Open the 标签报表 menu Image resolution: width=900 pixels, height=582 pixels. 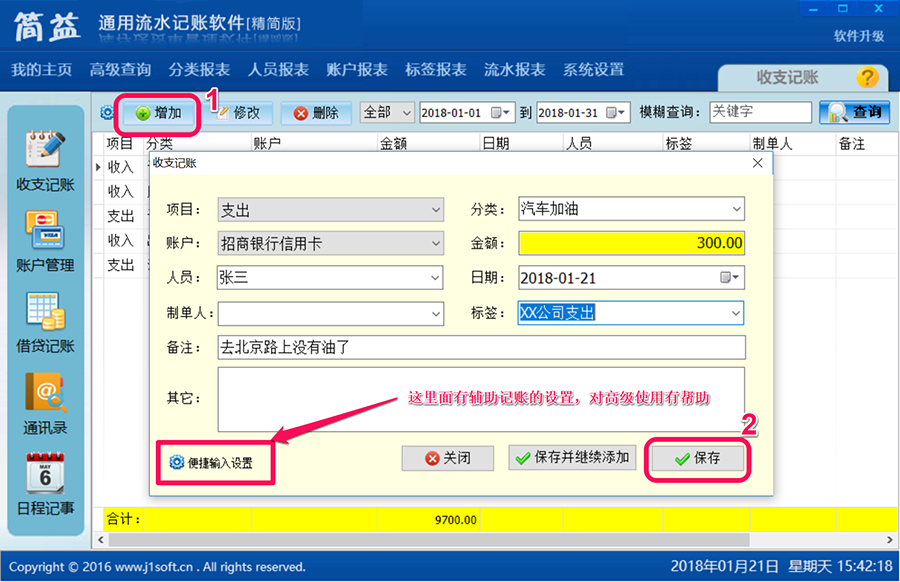(x=436, y=69)
